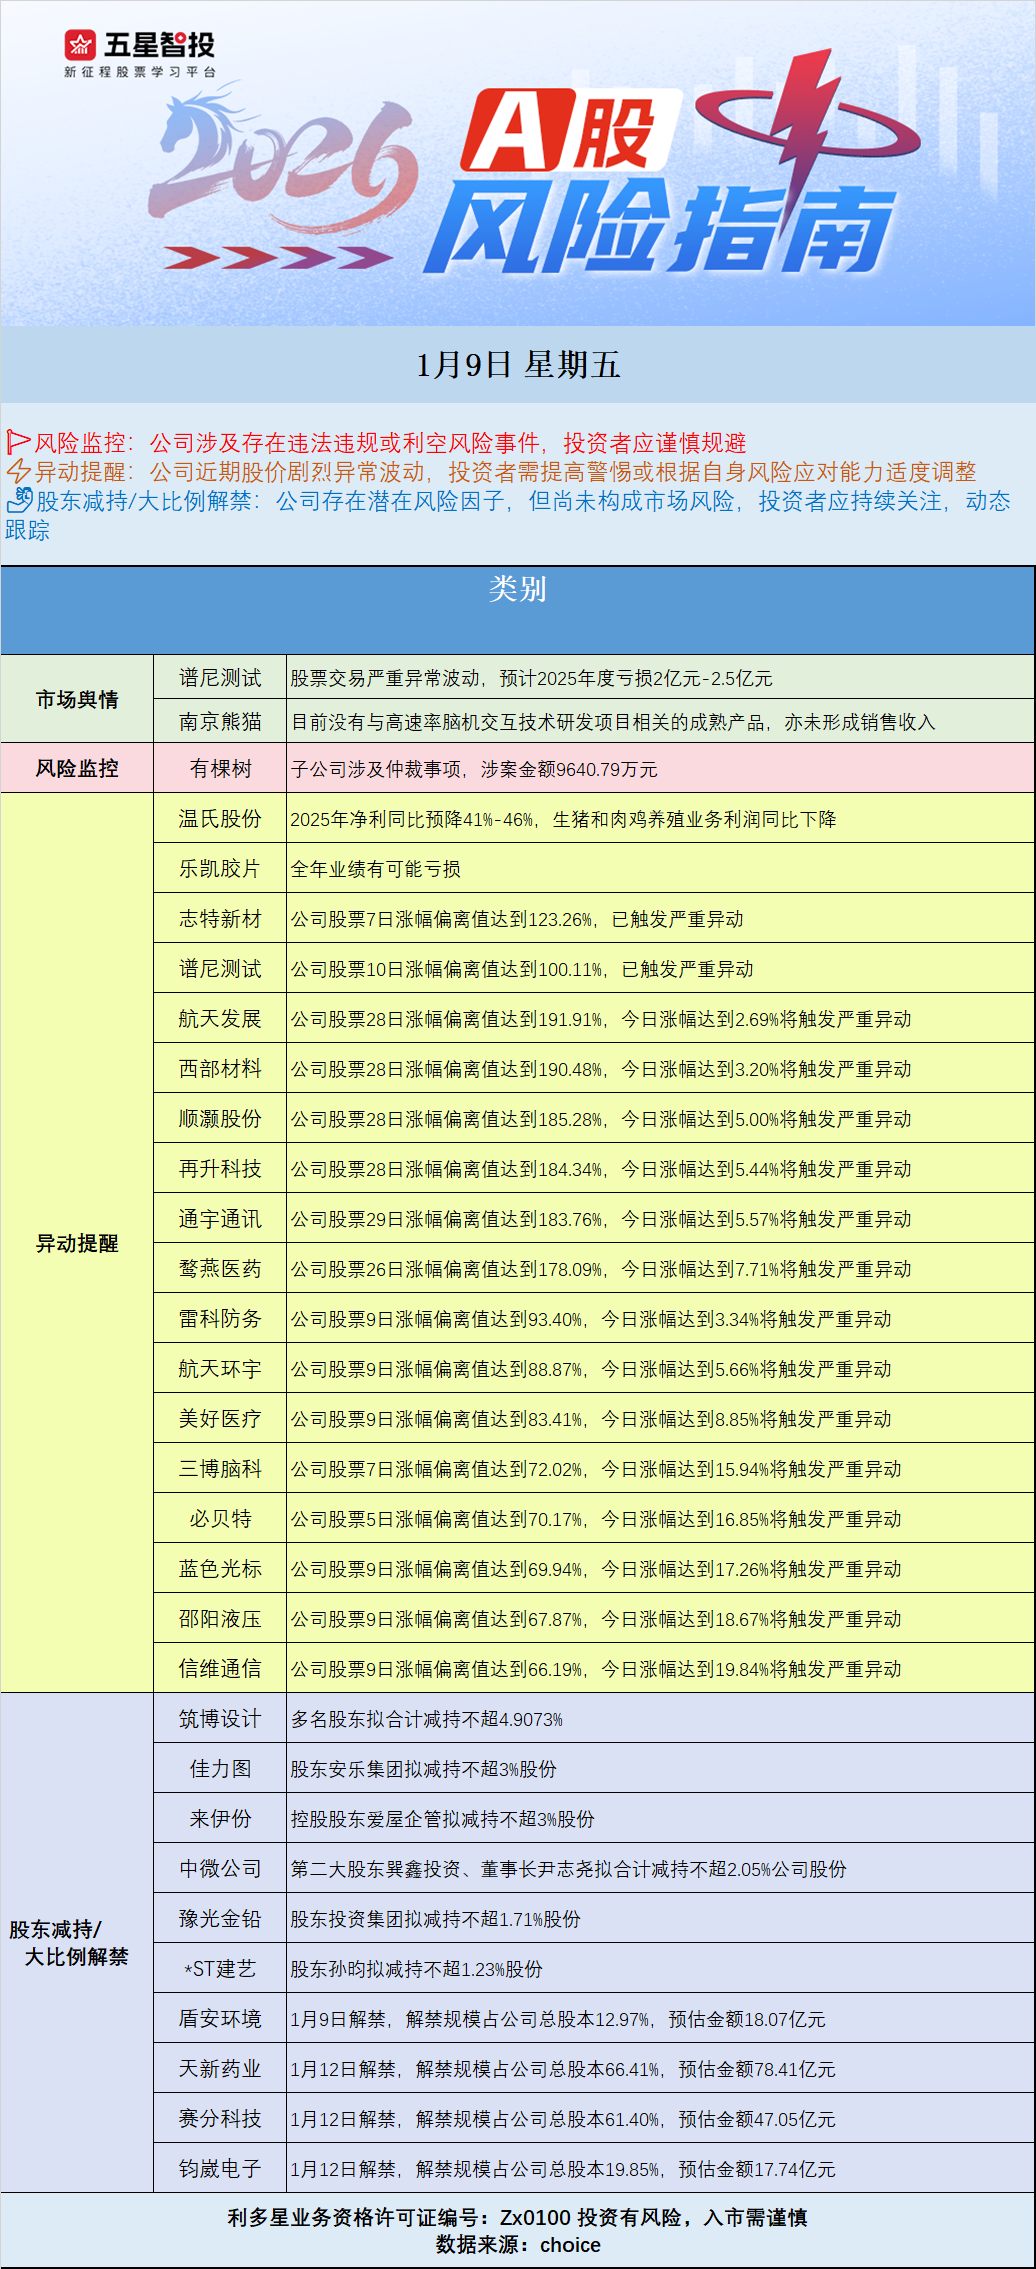The width and height of the screenshot is (1036, 2269).
Task: Click the 南京熊猫 stock name
Action: (220, 721)
